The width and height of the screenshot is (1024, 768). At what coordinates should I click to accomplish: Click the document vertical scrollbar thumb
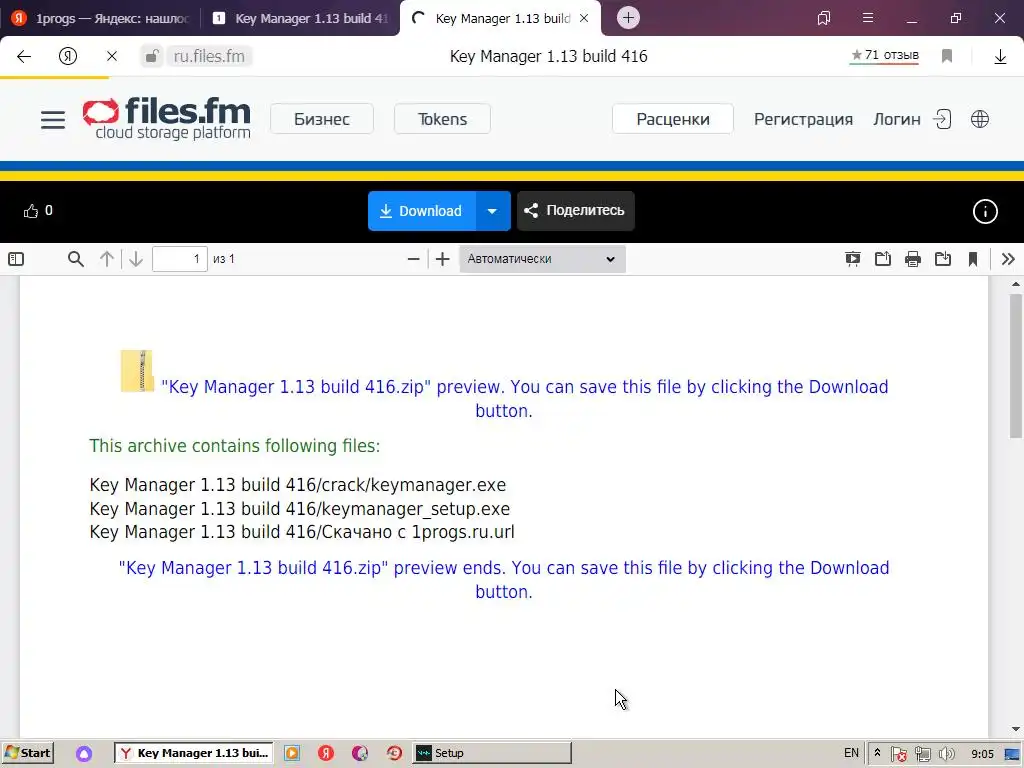click(1016, 366)
